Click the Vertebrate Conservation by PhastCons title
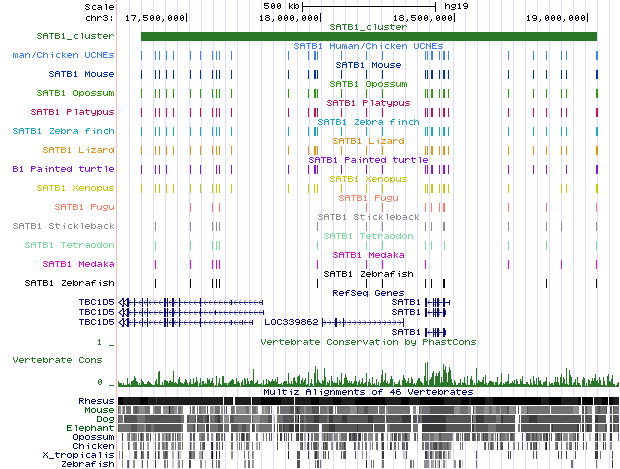620x469 pixels. click(367, 342)
